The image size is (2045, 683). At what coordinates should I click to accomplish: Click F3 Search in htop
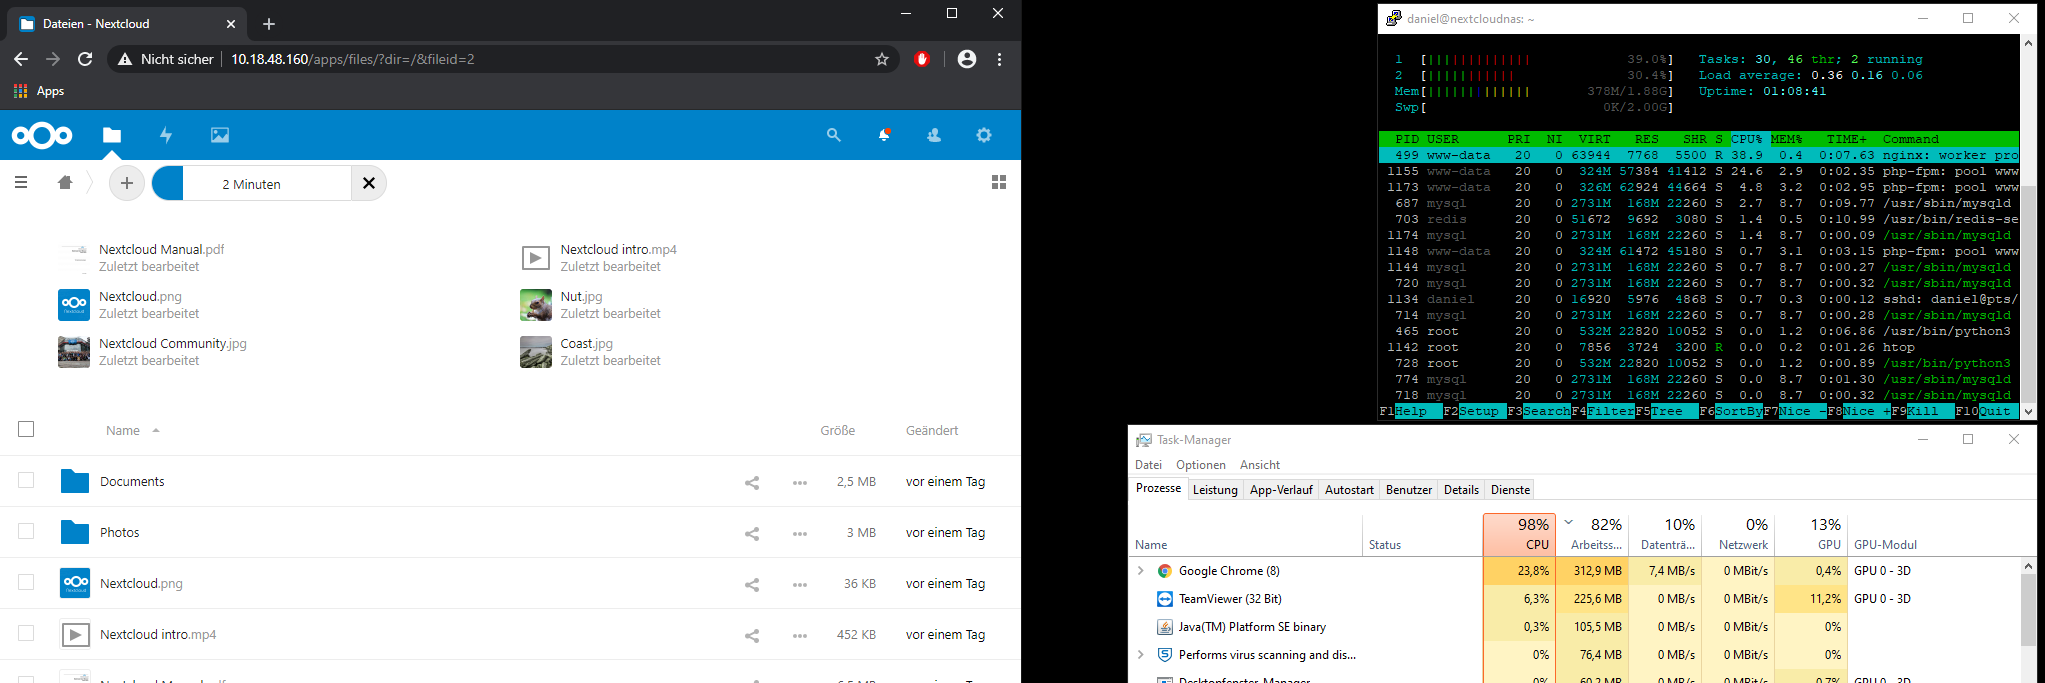click(x=1538, y=411)
